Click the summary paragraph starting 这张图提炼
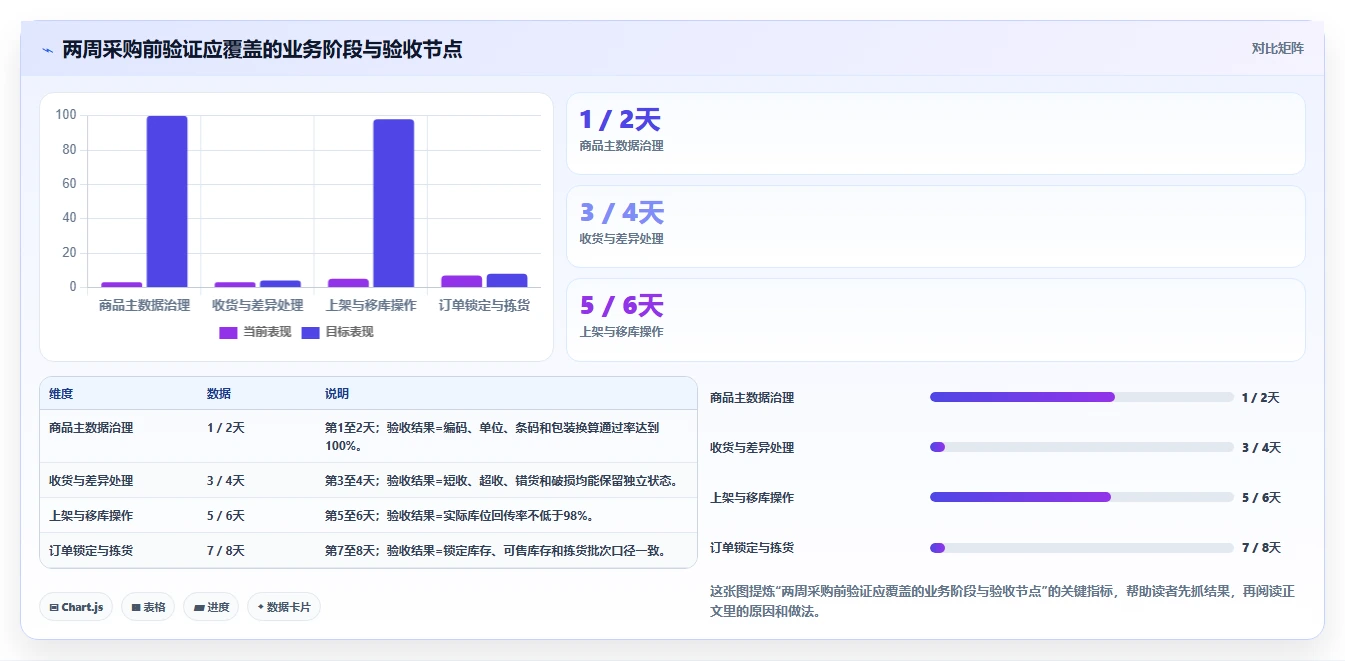Viewport: 1345px width, 661px height. 1002,601
